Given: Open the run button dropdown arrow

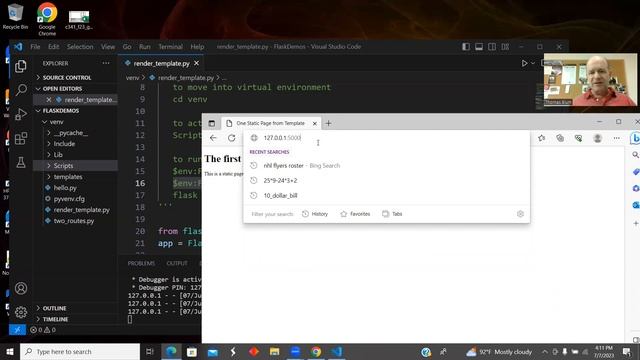Looking at the screenshot, I should (533, 63).
